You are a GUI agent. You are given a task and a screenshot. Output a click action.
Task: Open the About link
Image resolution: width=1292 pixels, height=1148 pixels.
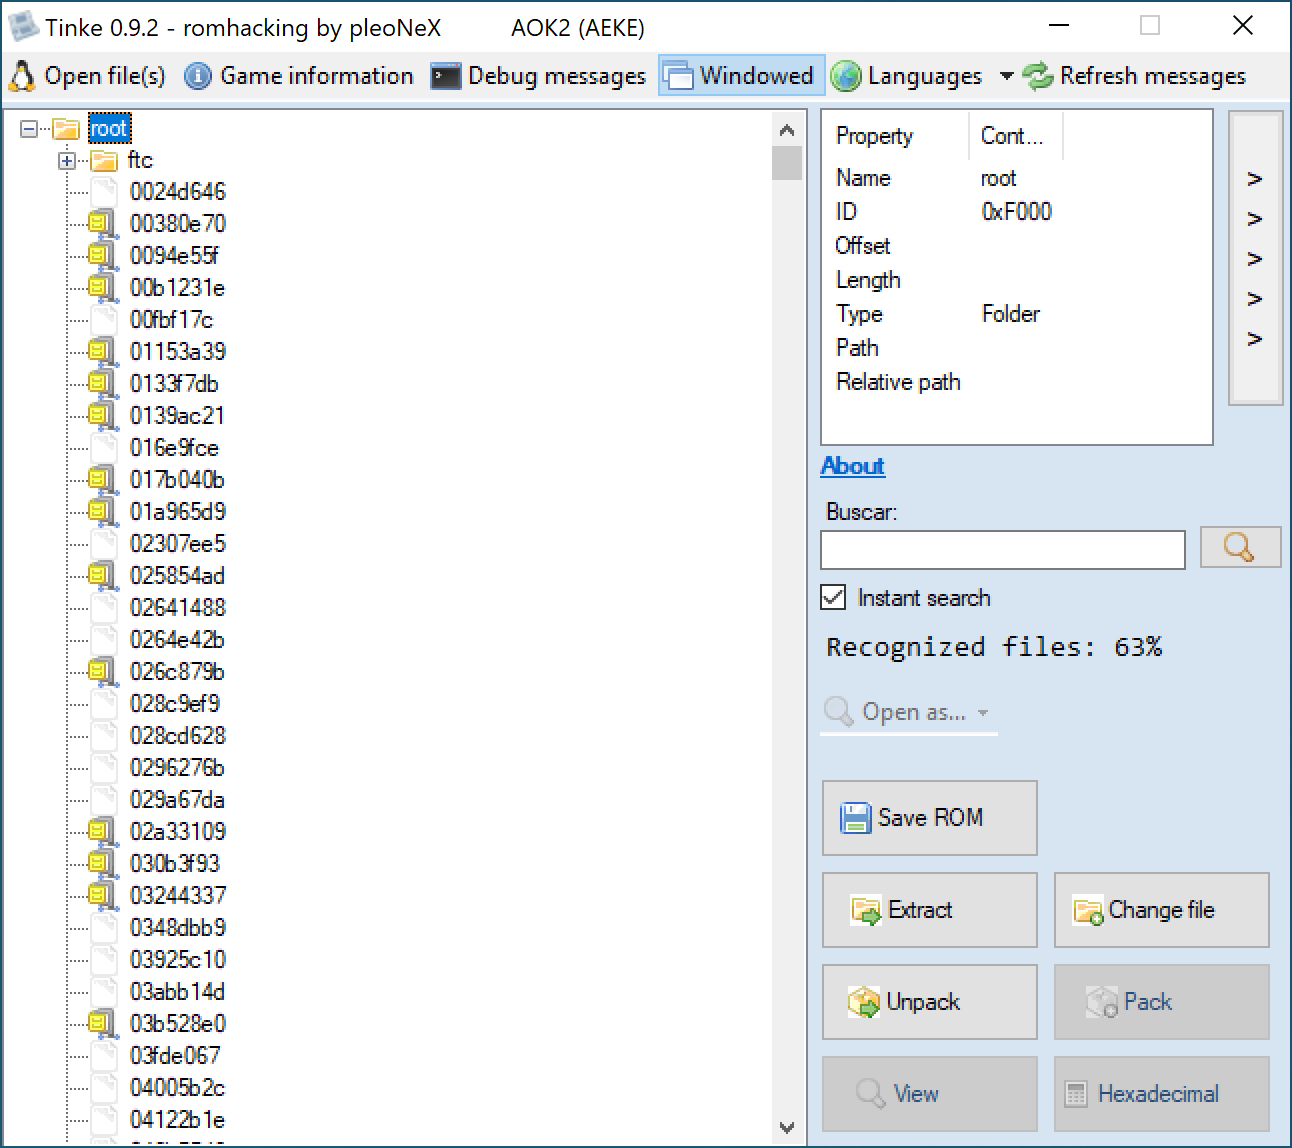(x=853, y=466)
